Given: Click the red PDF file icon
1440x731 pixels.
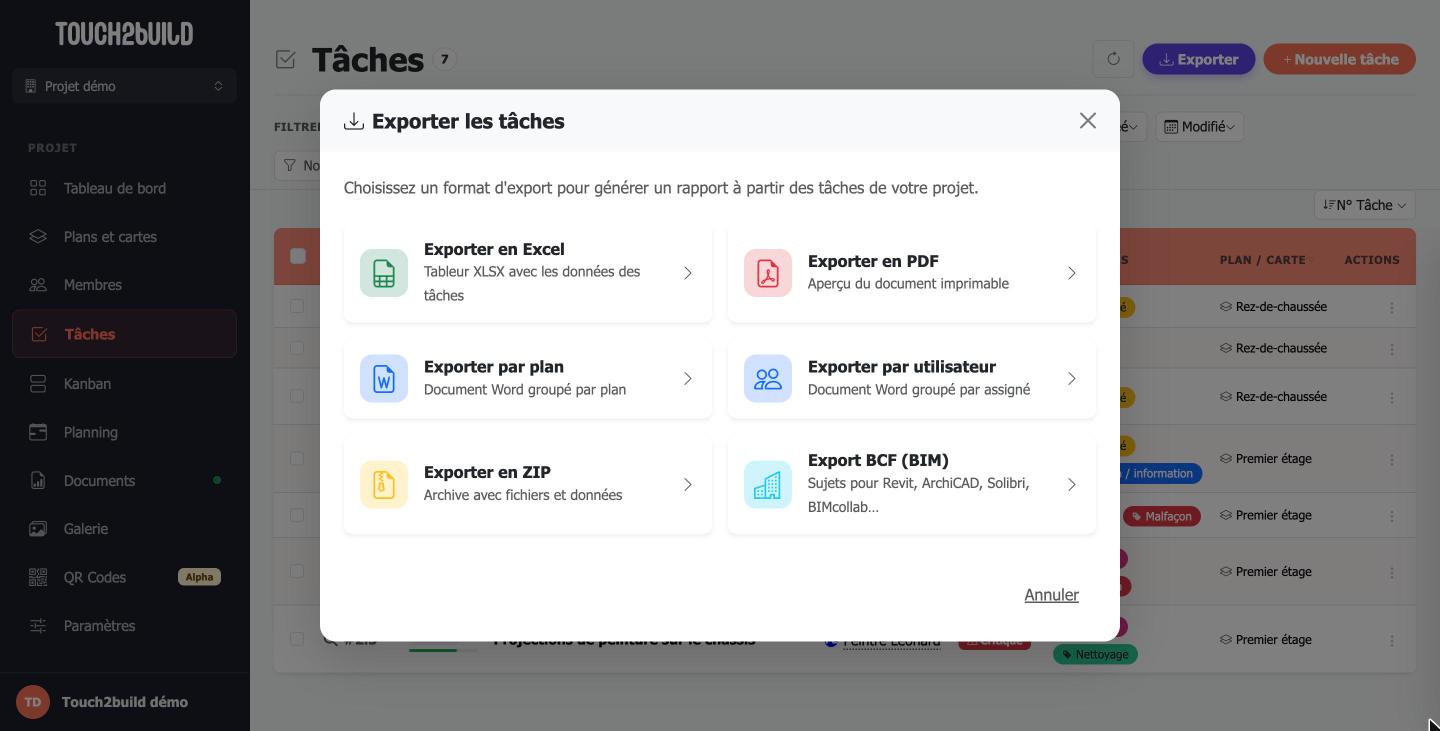Looking at the screenshot, I should pyautogui.click(x=768, y=273).
